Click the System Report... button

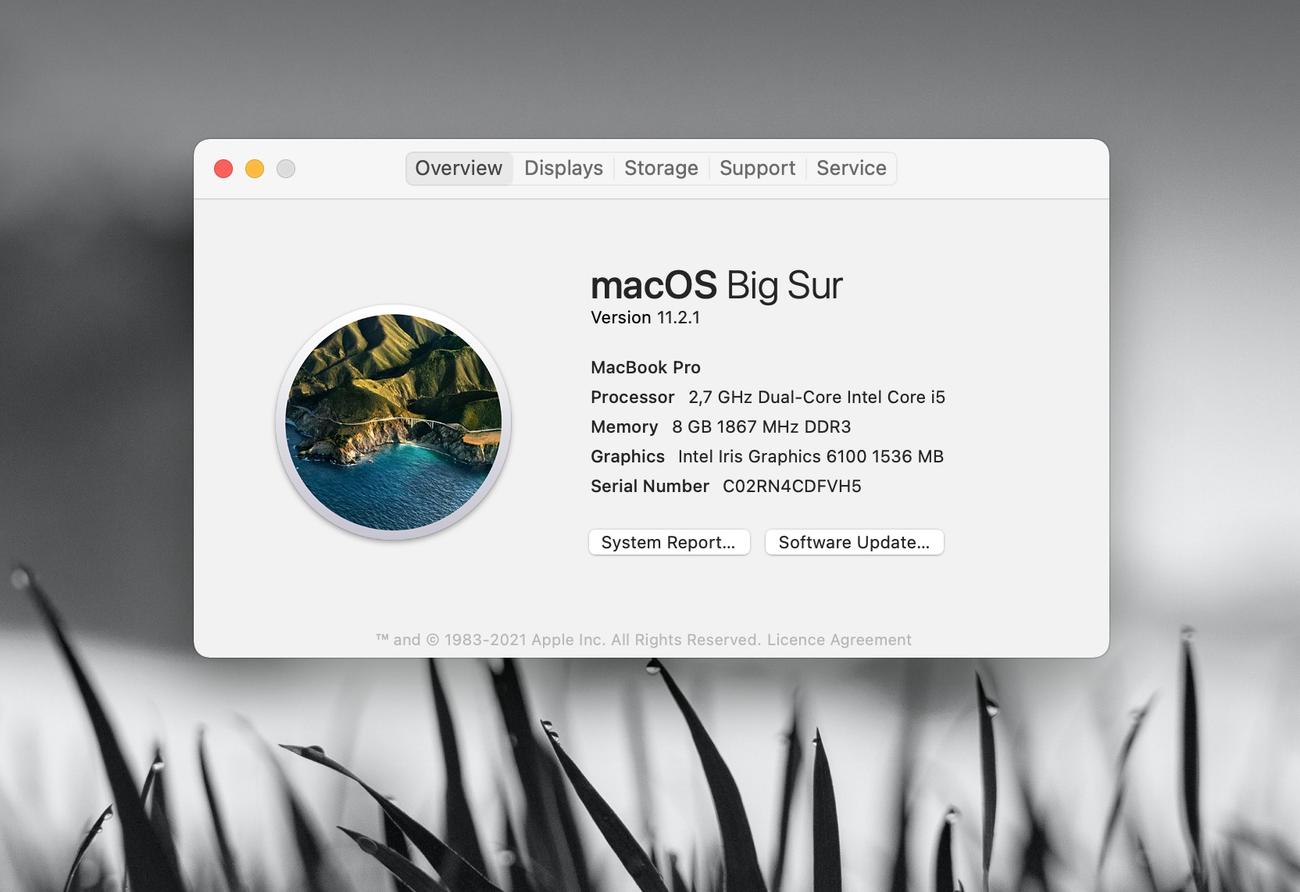pos(669,542)
